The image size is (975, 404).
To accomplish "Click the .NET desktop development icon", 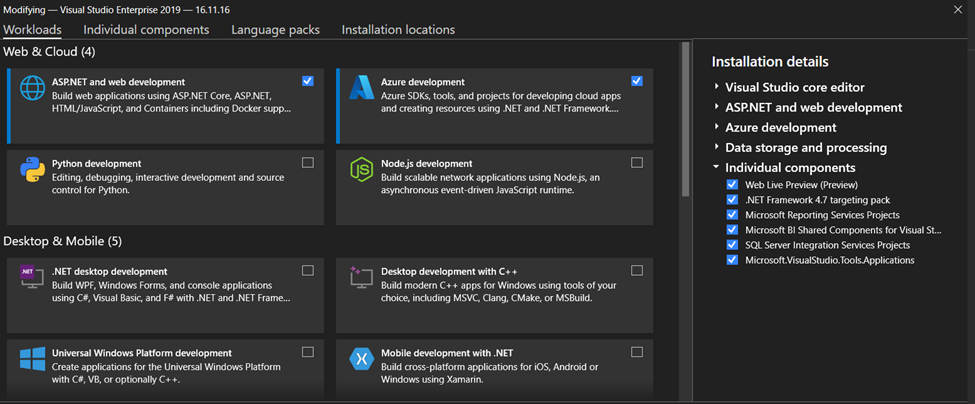I will 30,276.
